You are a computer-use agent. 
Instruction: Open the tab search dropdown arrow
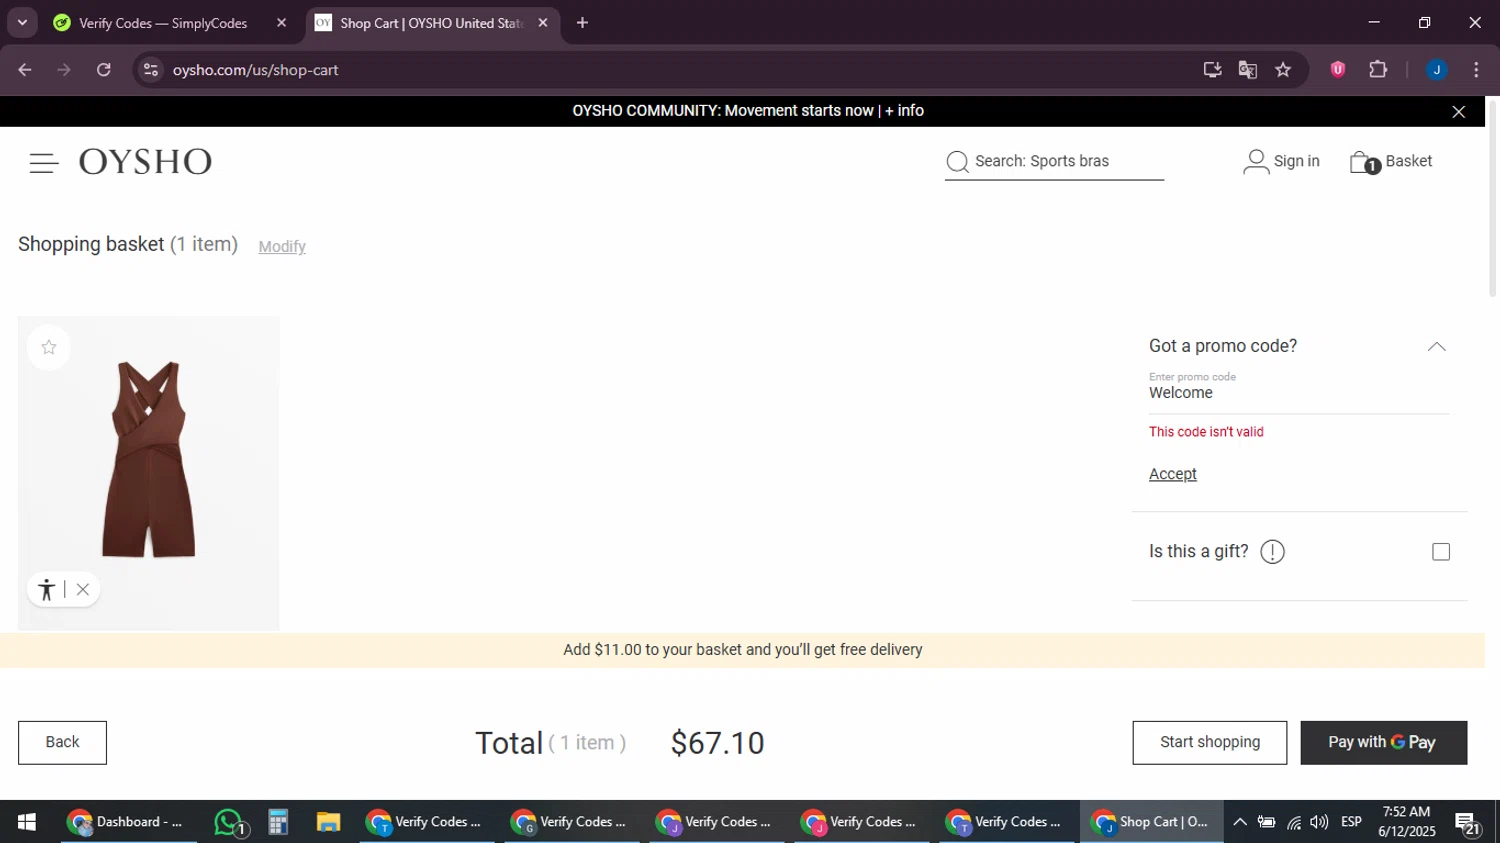pyautogui.click(x=22, y=23)
